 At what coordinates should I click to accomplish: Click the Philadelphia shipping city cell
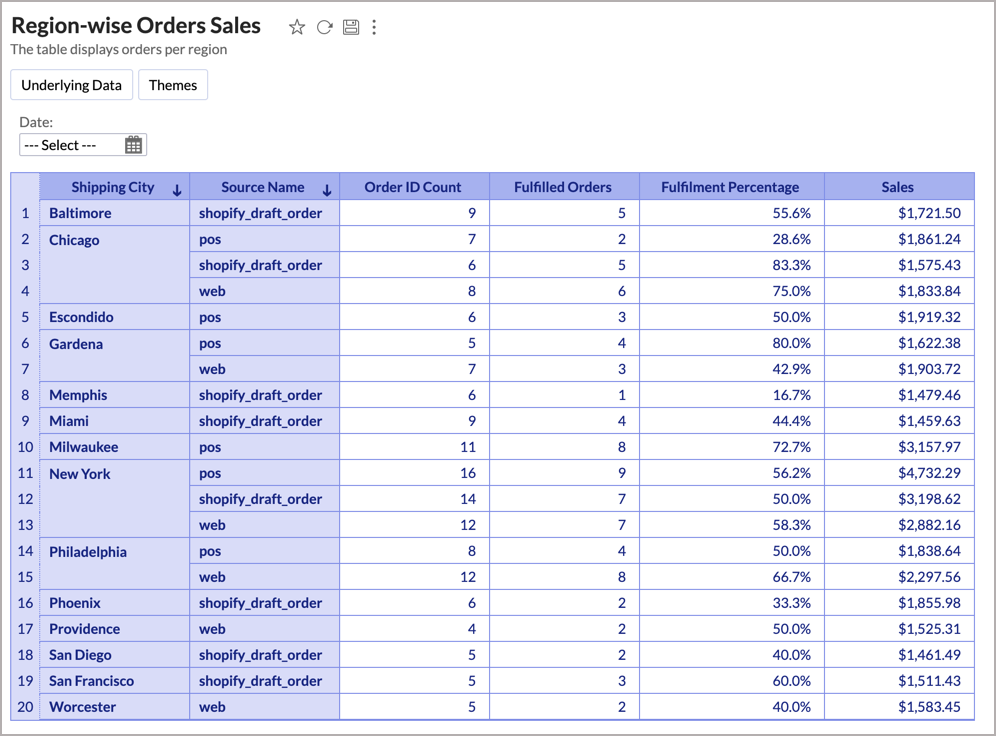pyautogui.click(x=88, y=552)
